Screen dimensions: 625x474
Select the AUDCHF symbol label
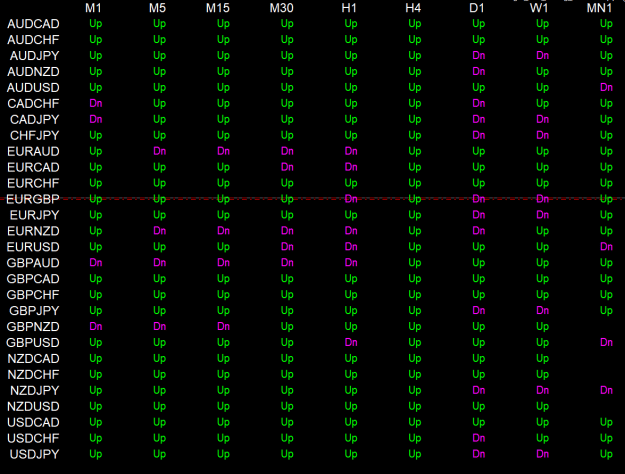(33, 40)
